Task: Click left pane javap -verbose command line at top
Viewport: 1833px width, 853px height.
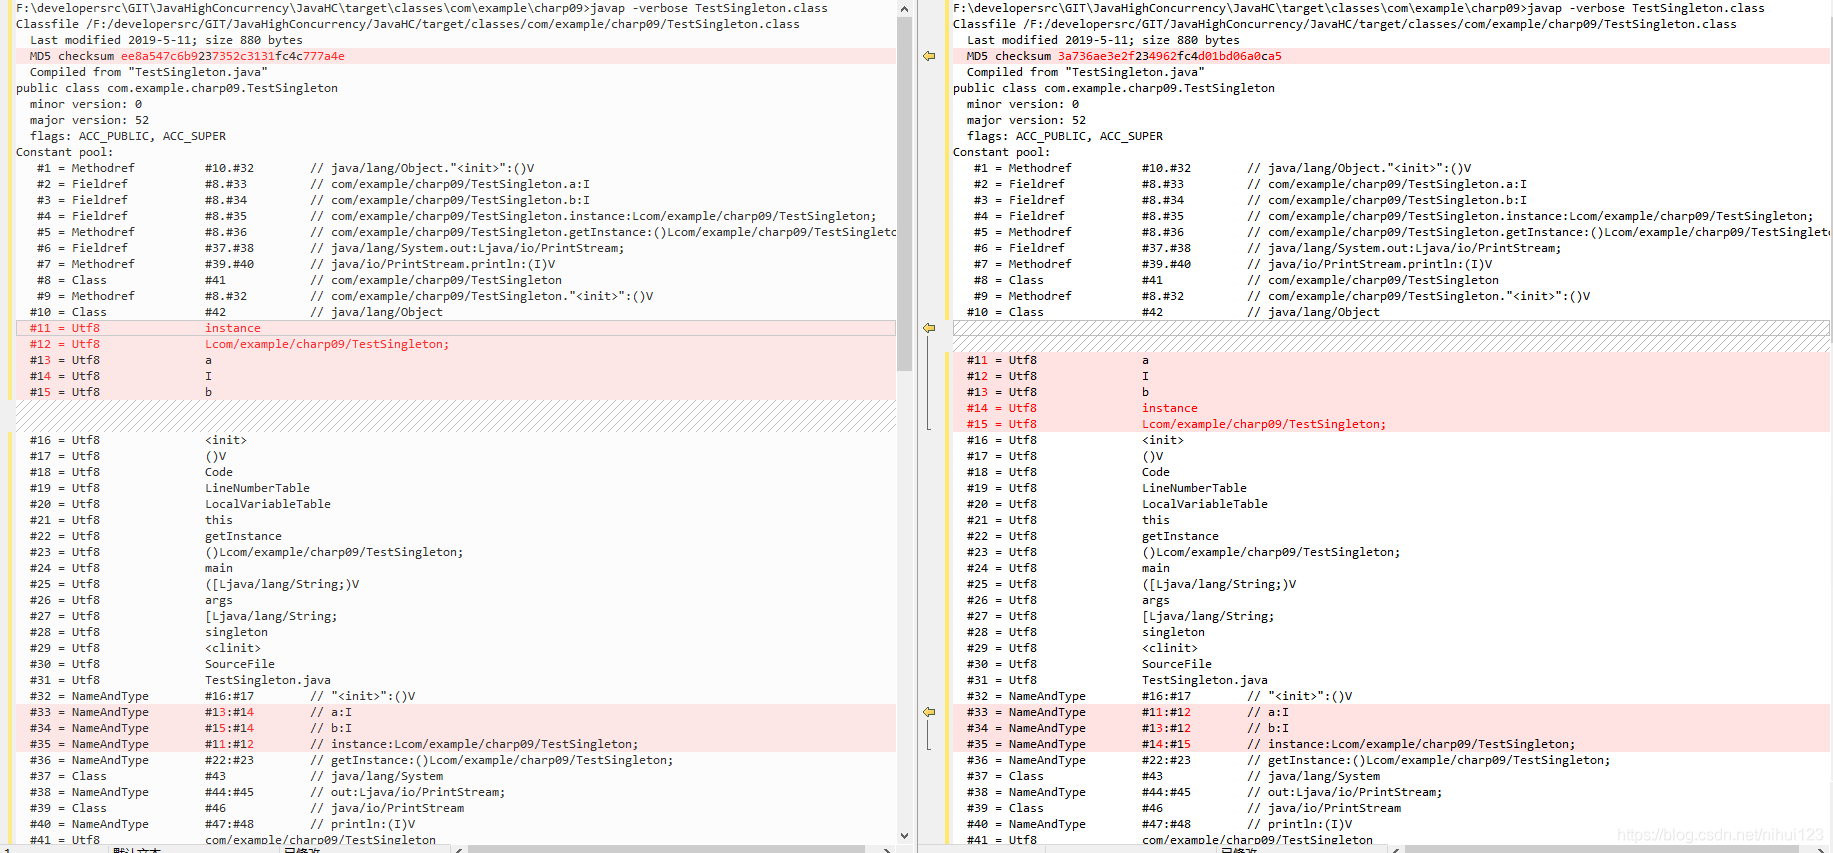Action: click(422, 8)
